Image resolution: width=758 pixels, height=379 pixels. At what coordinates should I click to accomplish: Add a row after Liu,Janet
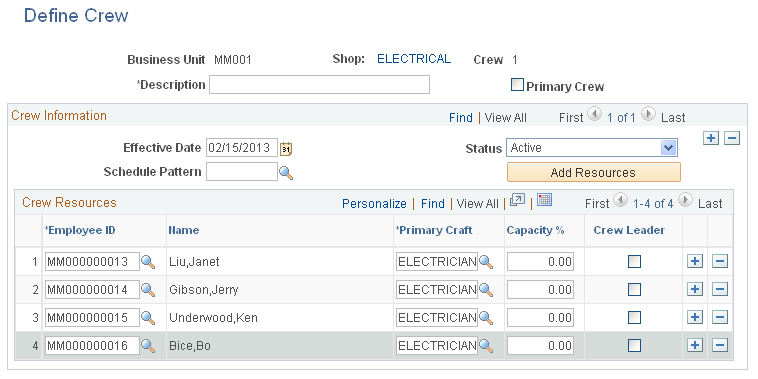click(695, 262)
